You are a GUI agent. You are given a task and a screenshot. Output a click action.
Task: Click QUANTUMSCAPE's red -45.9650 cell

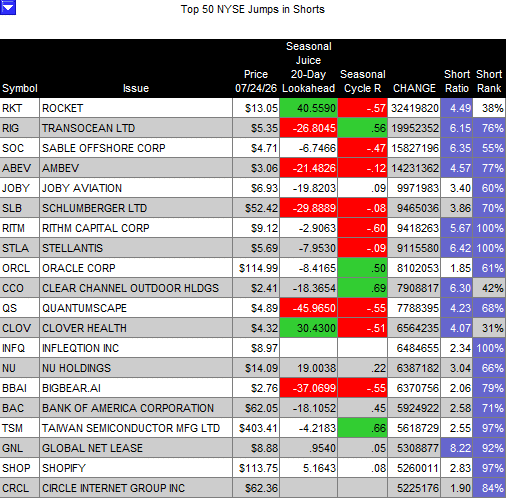(x=309, y=308)
